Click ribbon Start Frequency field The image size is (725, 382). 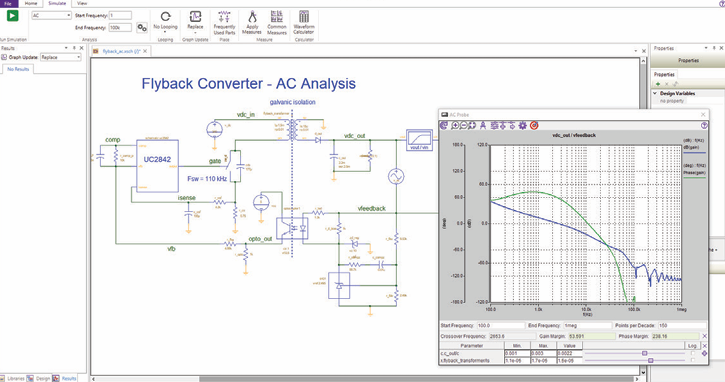(x=120, y=16)
